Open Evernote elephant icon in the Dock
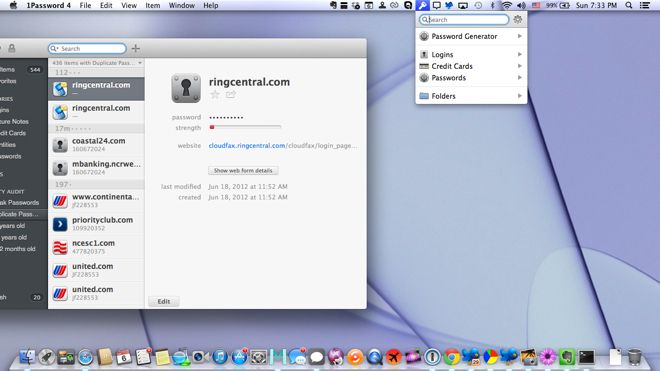This screenshot has width=660, height=371. (567, 357)
